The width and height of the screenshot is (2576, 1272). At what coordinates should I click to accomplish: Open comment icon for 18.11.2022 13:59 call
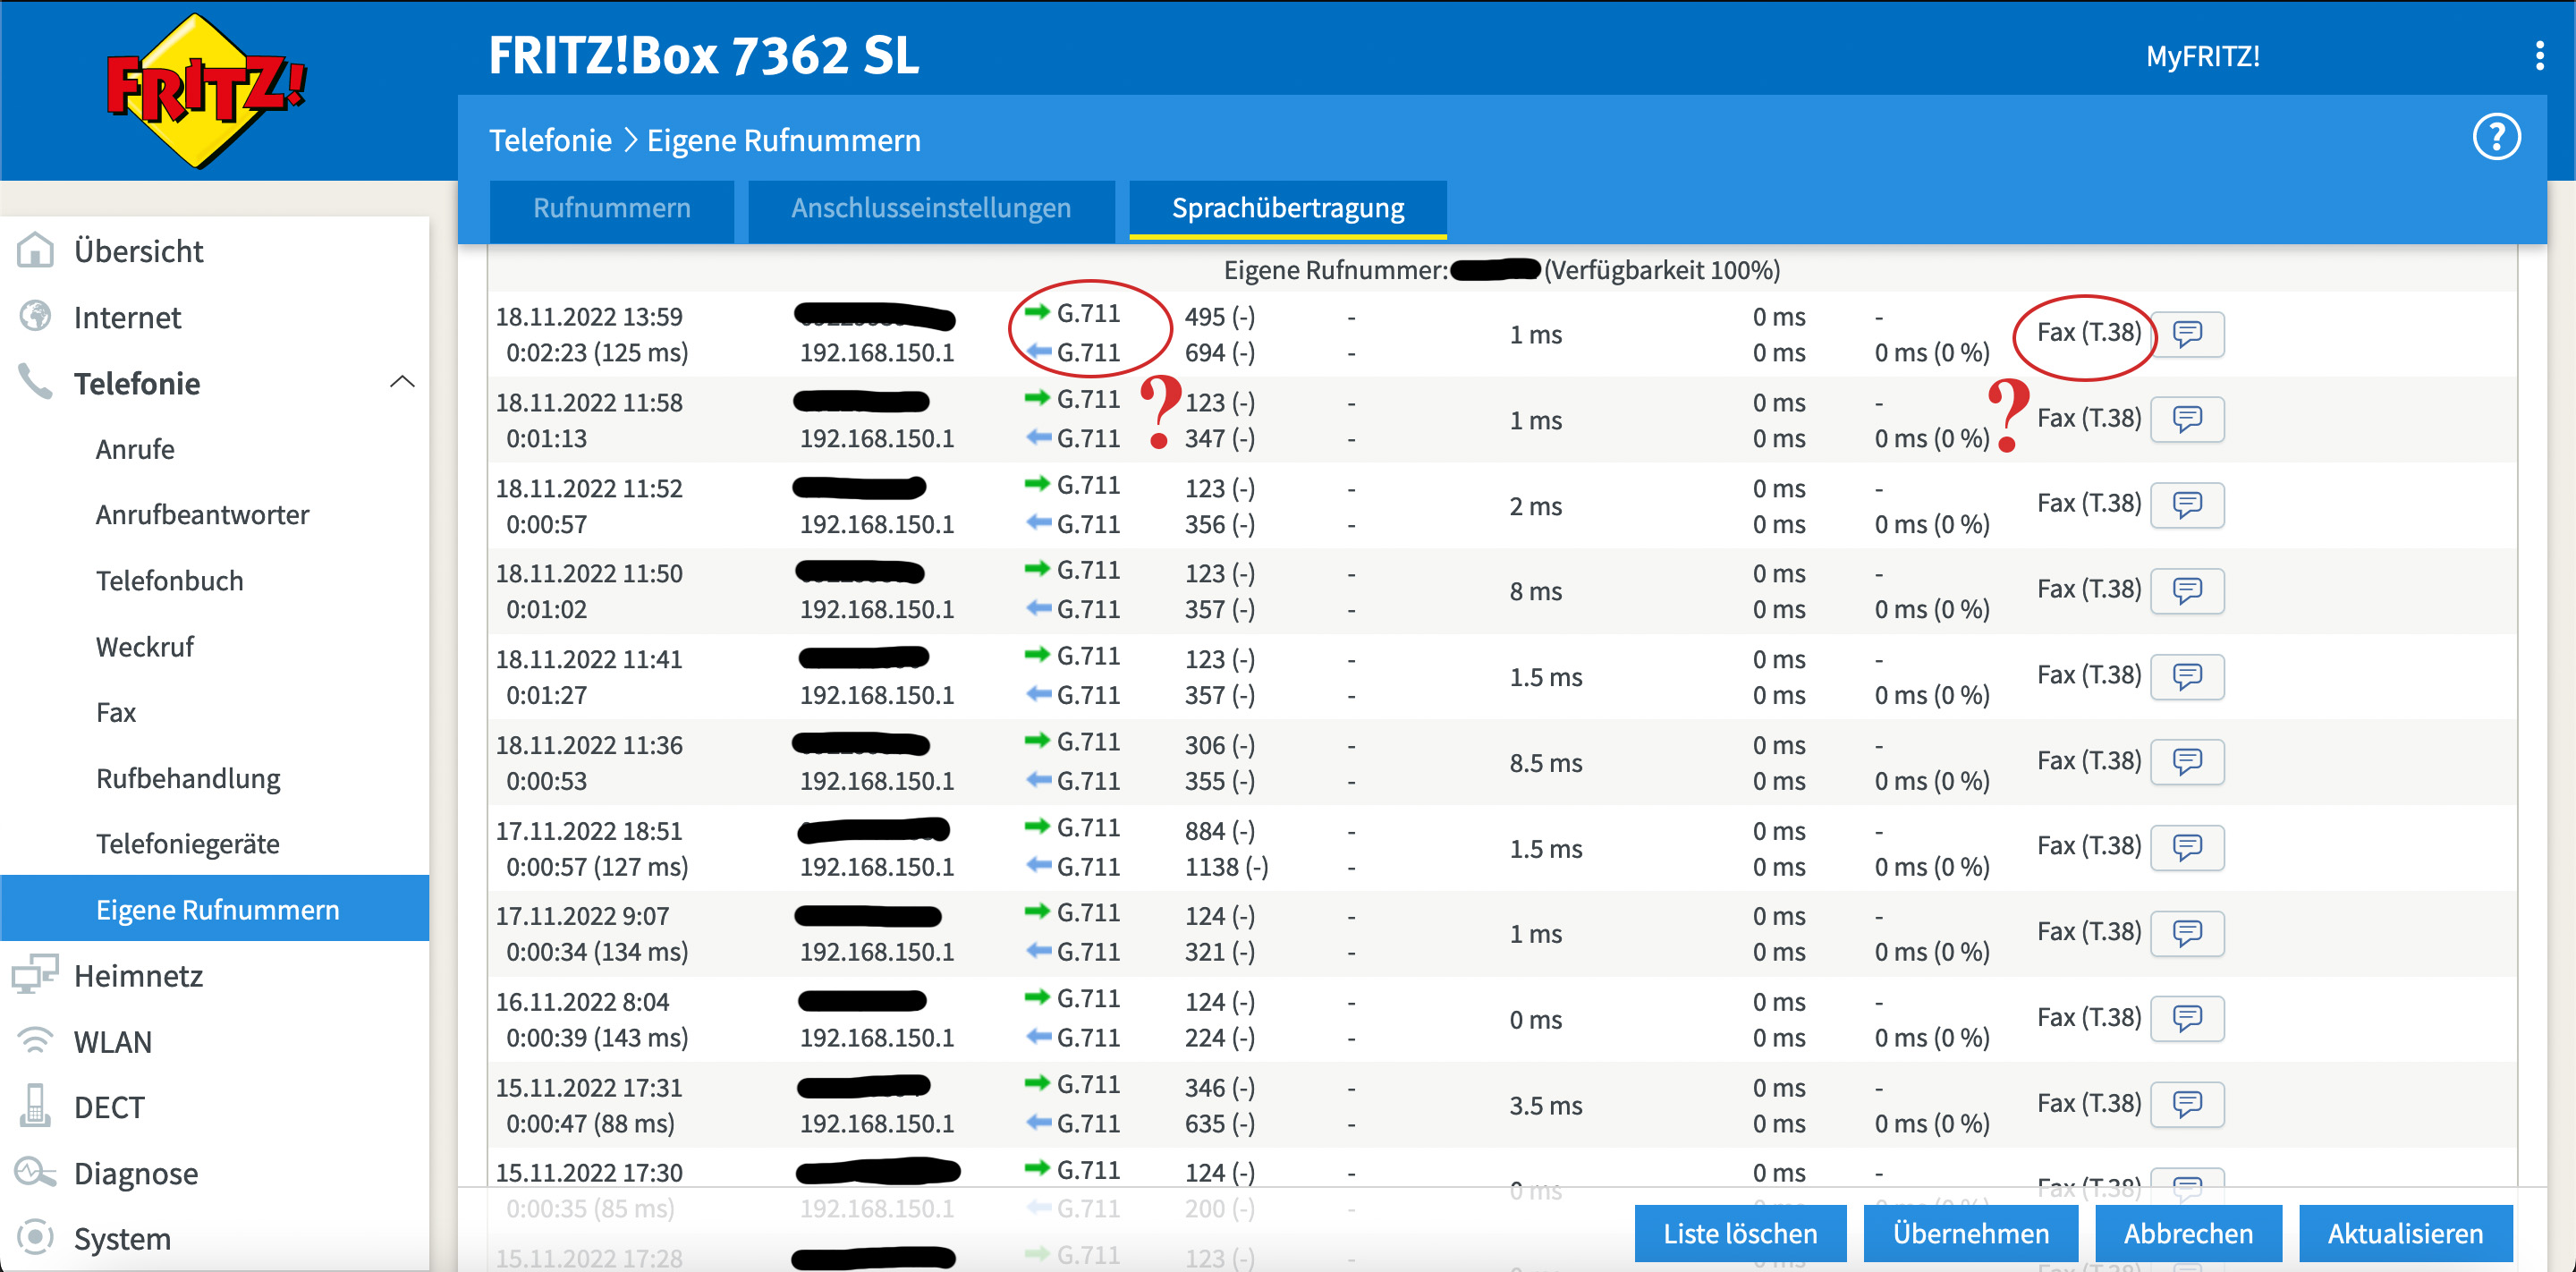[2187, 334]
